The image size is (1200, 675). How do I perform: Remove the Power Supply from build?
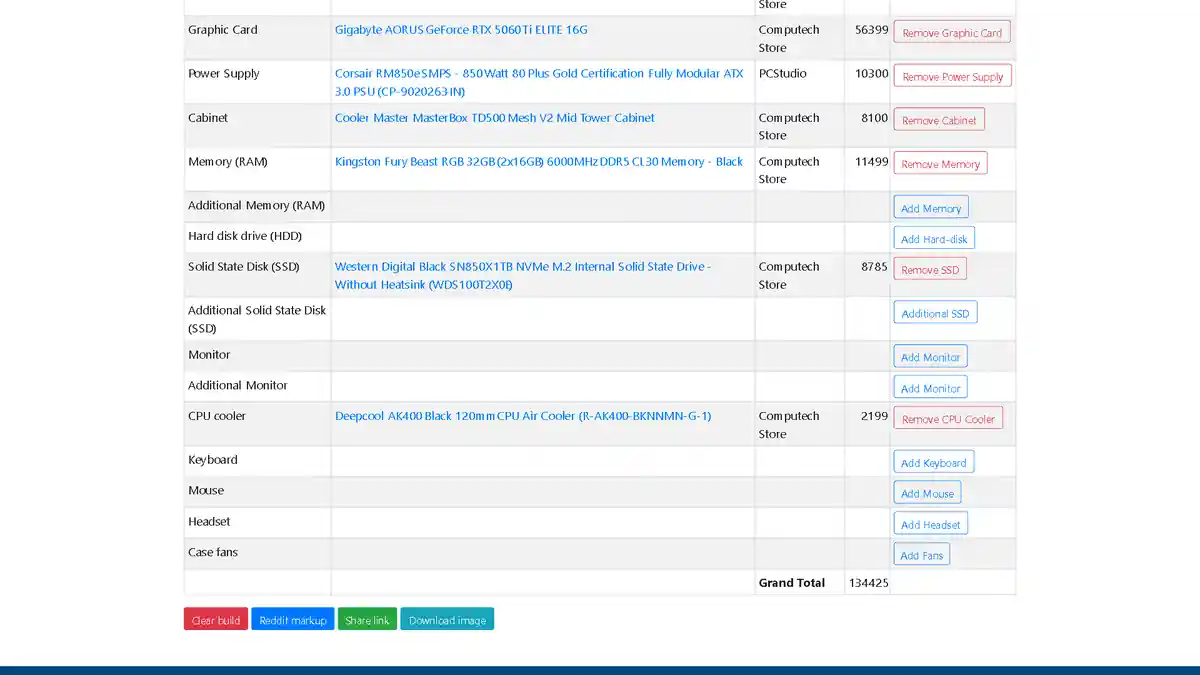click(952, 76)
